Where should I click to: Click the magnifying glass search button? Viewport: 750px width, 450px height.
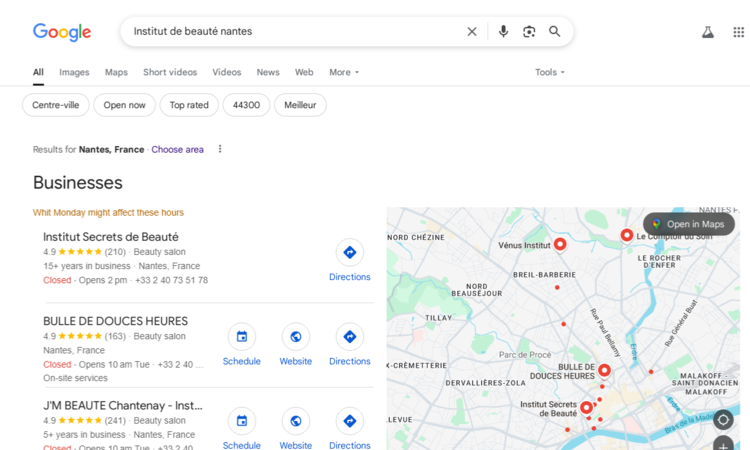555,32
